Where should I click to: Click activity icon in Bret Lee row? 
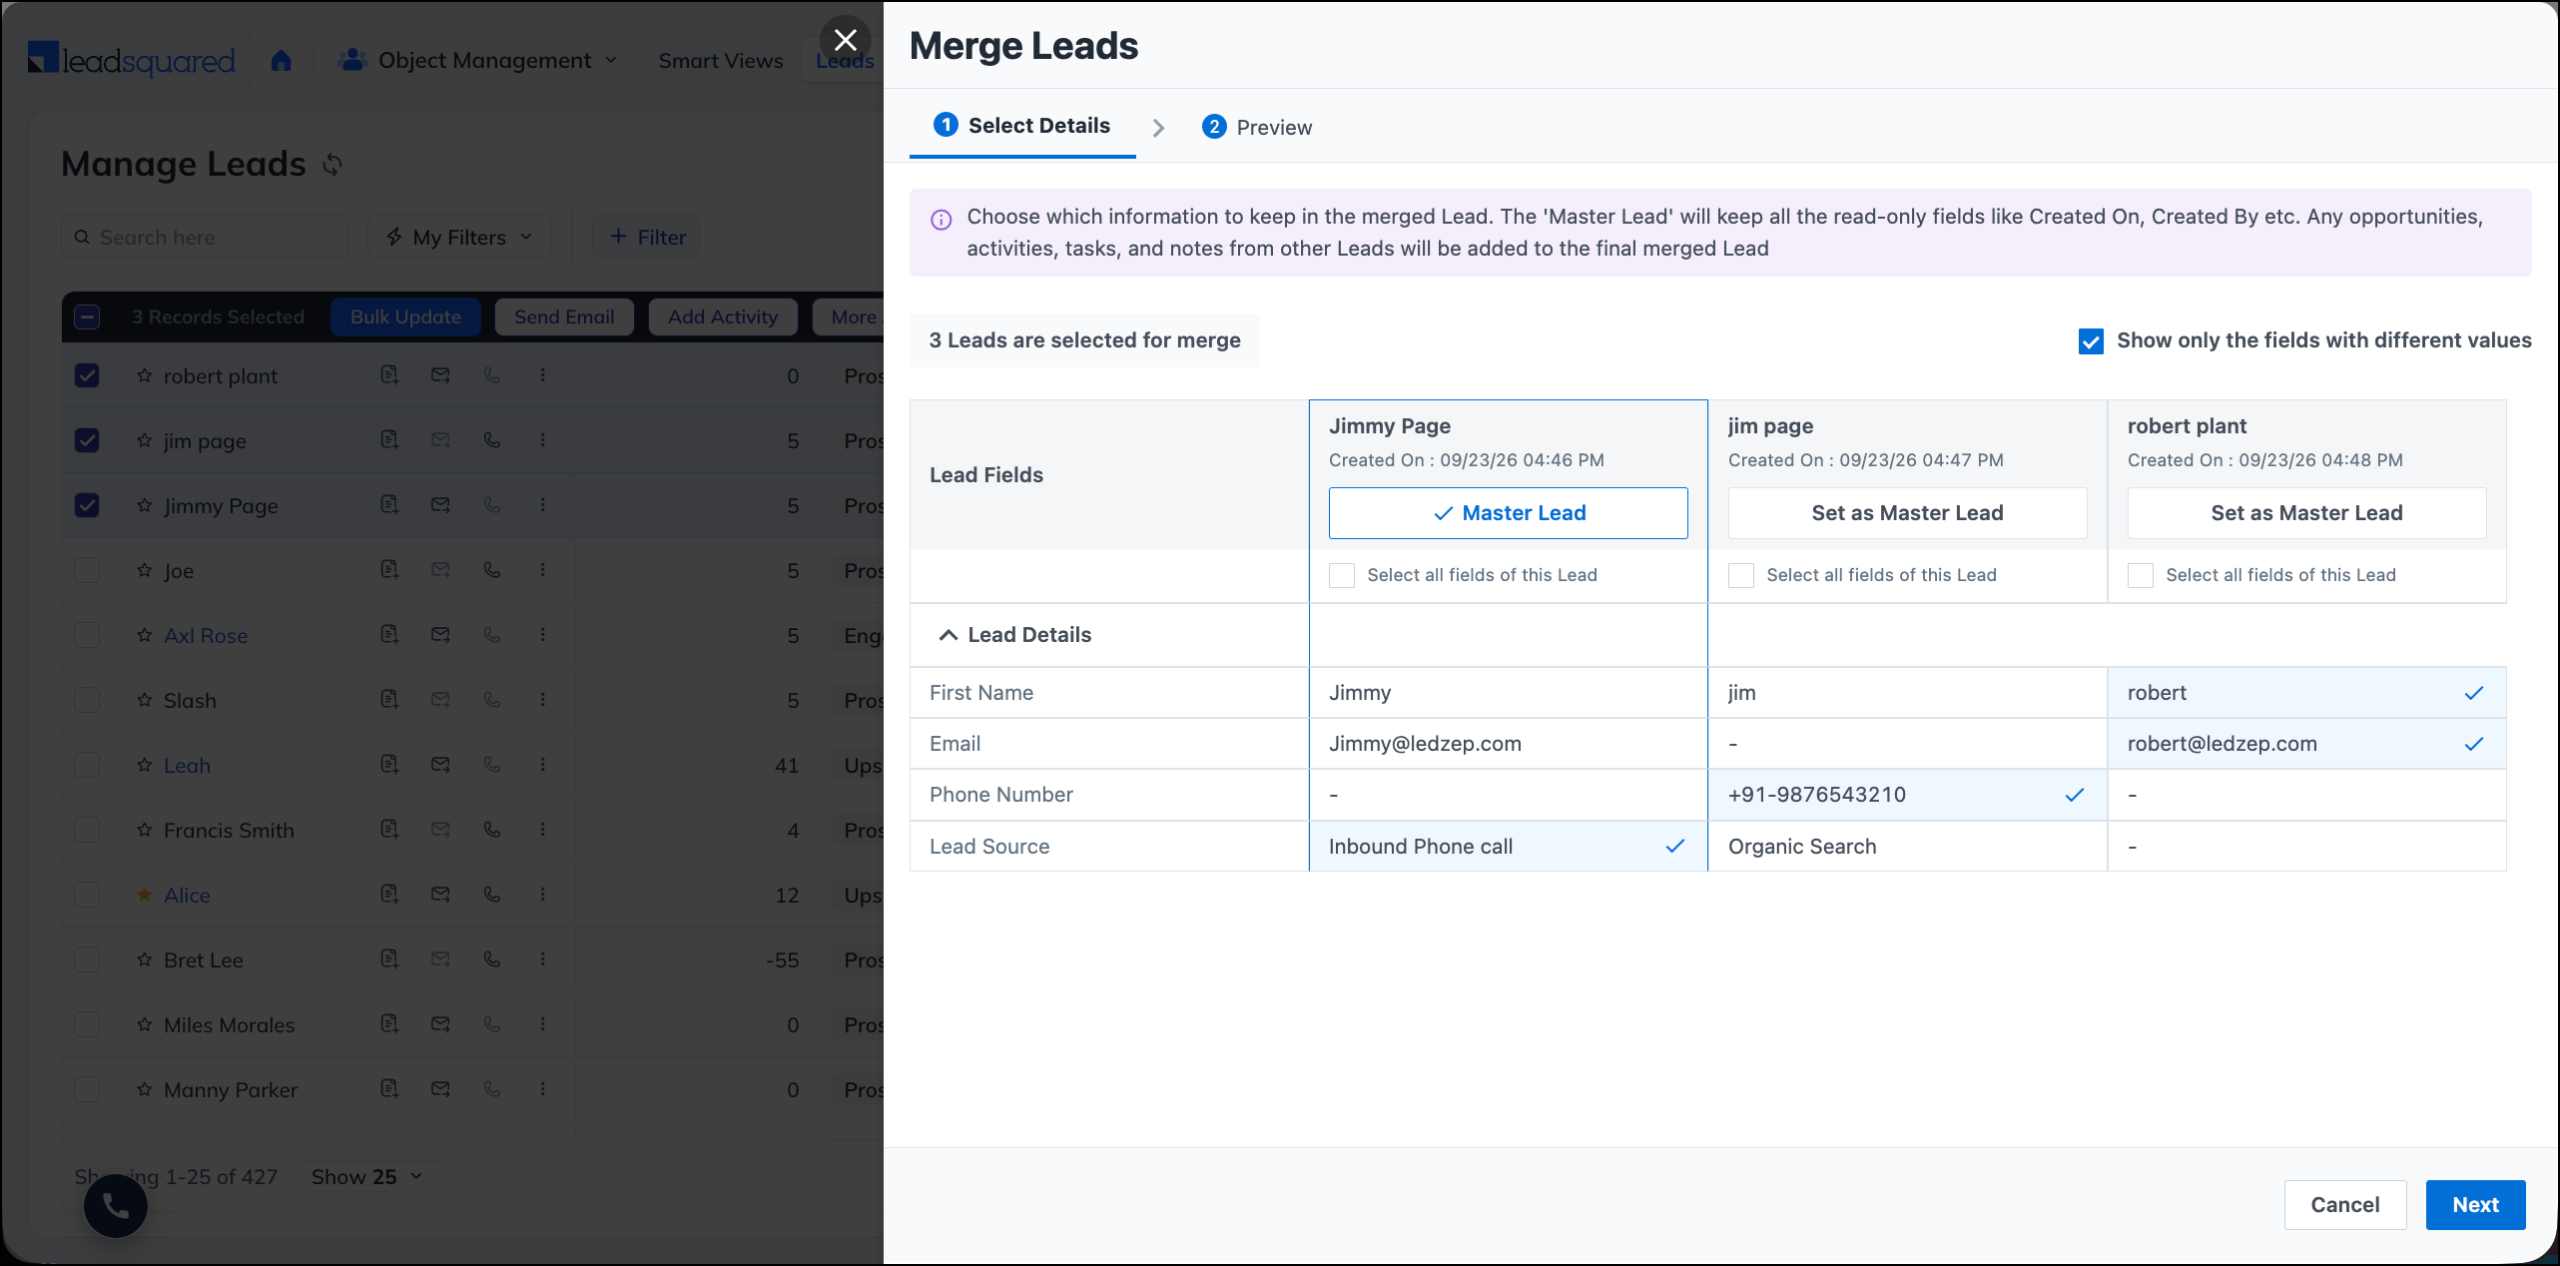point(389,959)
